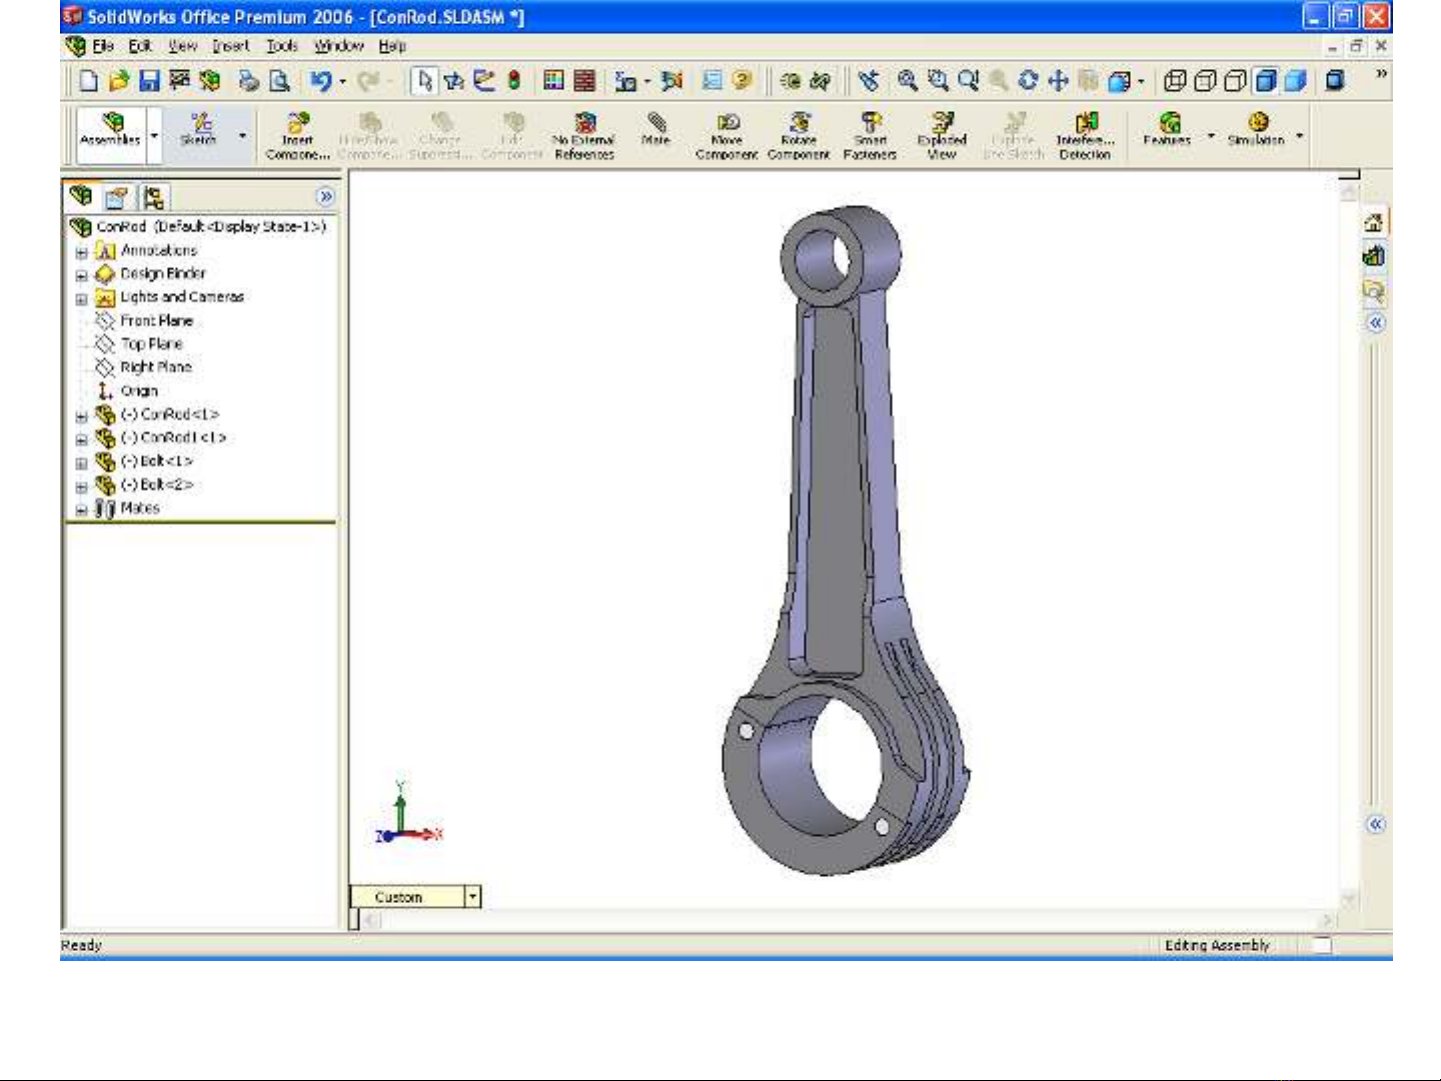Click the Move Component button
Image resolution: width=1441 pixels, height=1081 pixels.
click(x=727, y=135)
